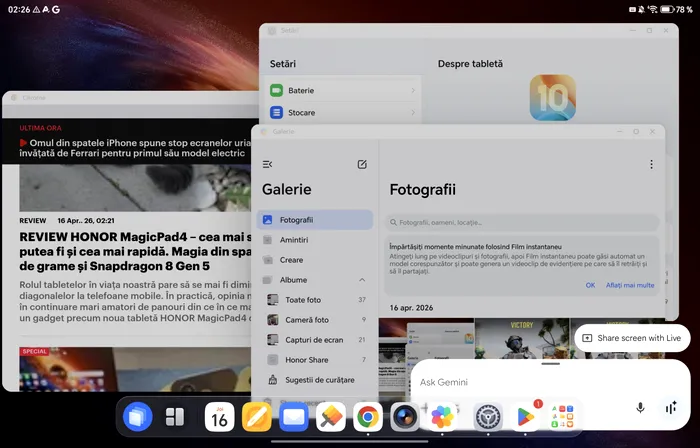Select Fotografii in the Galerie sidebar

pyautogui.click(x=315, y=220)
